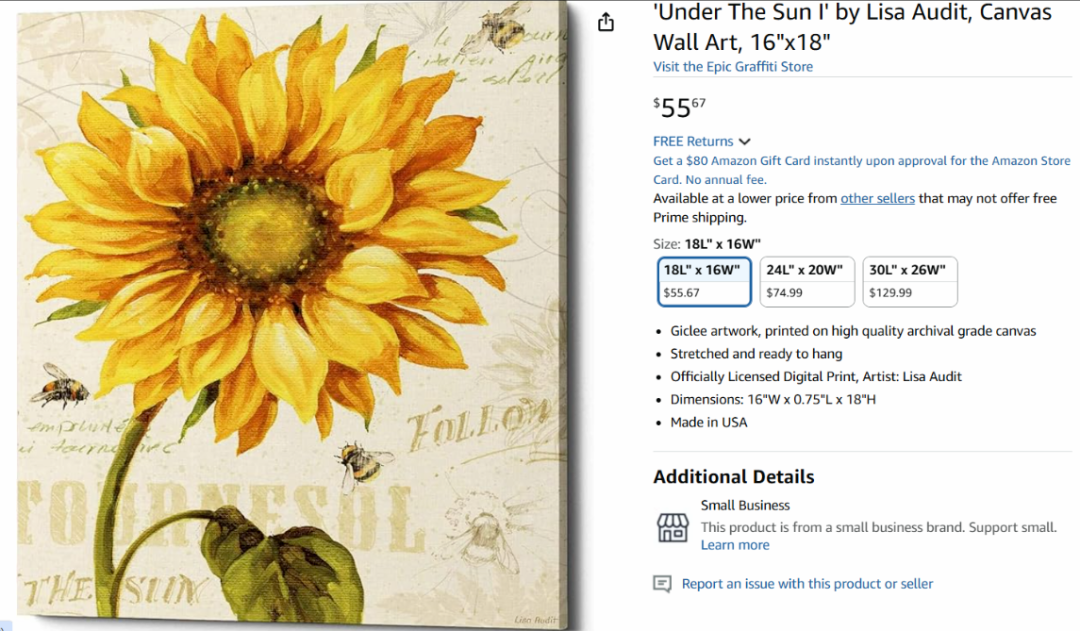Click the 'Under The Sun I' product title

pos(853,27)
